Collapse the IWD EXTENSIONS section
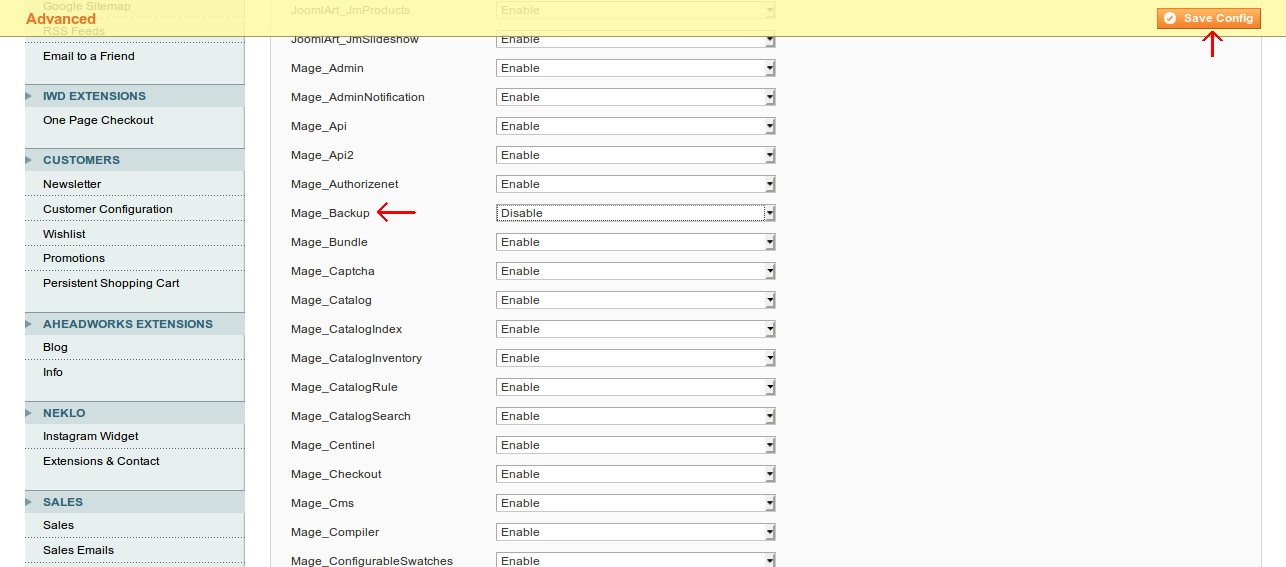The height and width of the screenshot is (567, 1286). pyautogui.click(x=134, y=96)
